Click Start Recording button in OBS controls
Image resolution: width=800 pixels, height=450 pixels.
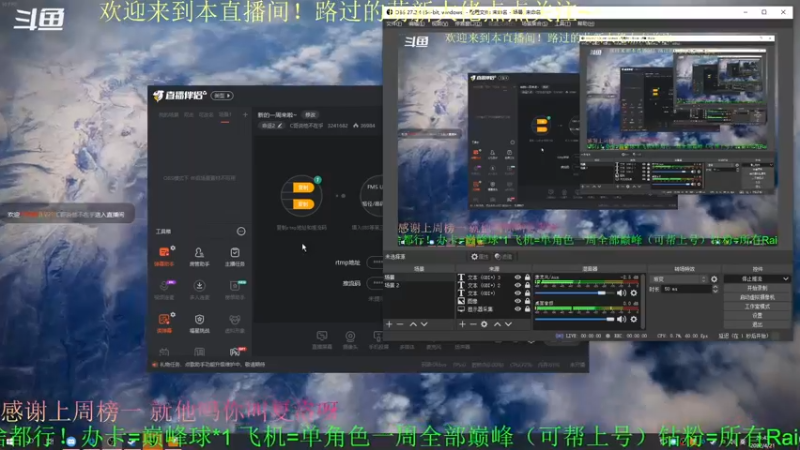click(x=757, y=288)
